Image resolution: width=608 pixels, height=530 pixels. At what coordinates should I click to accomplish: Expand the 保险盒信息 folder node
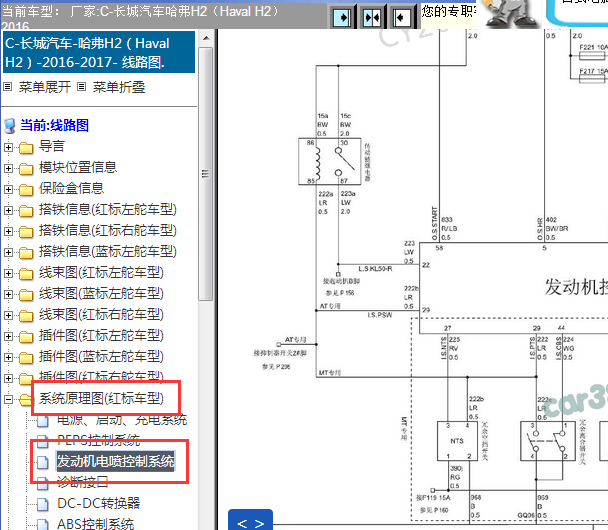click(8, 189)
